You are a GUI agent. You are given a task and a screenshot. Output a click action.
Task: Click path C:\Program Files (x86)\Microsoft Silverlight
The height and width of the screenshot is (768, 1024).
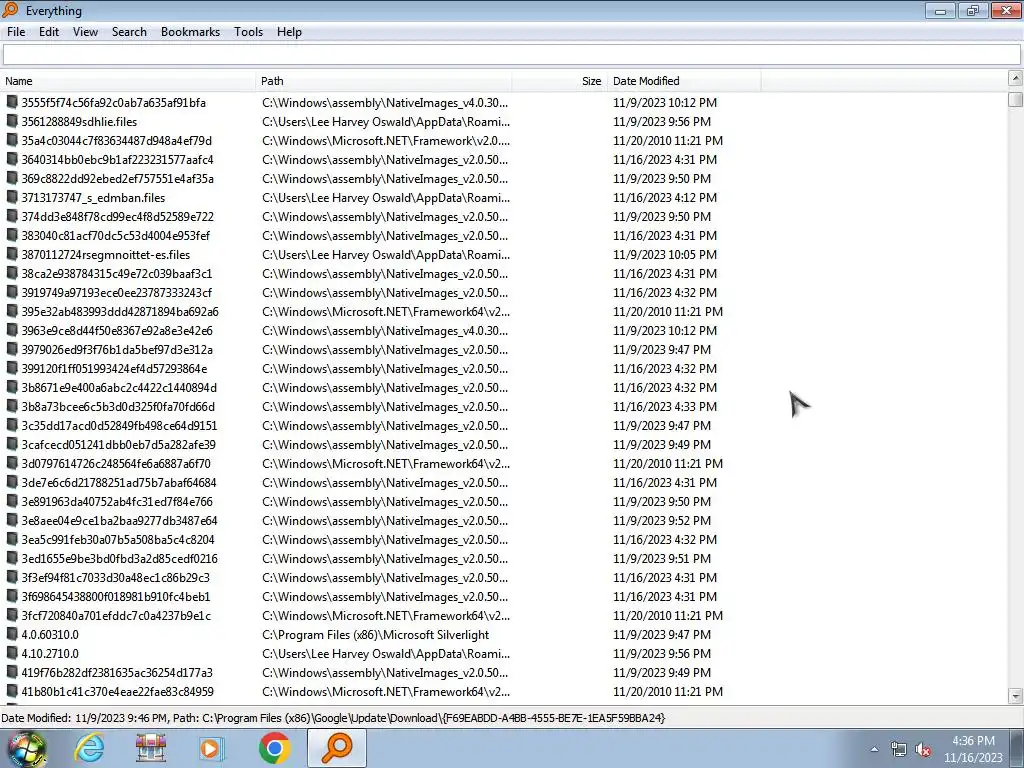[x=376, y=634]
